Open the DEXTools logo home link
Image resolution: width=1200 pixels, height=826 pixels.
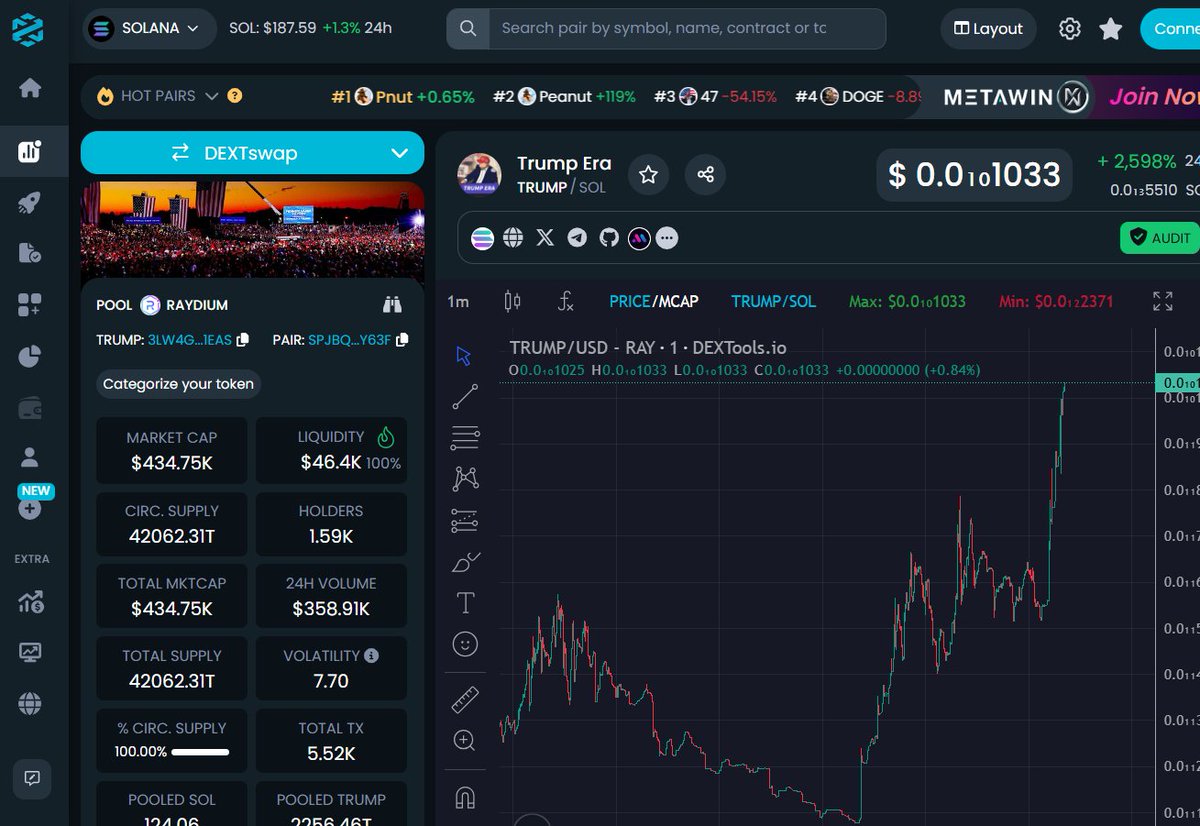28,28
